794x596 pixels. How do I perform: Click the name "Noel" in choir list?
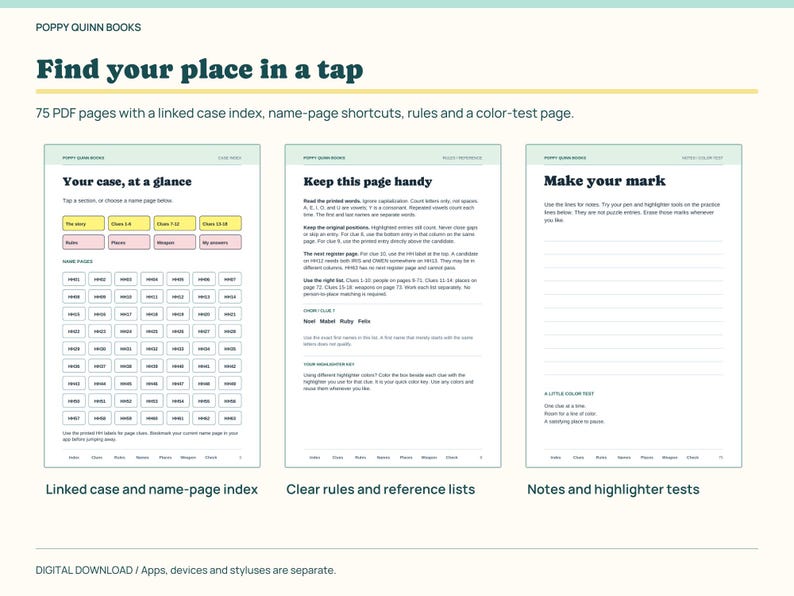pos(309,321)
